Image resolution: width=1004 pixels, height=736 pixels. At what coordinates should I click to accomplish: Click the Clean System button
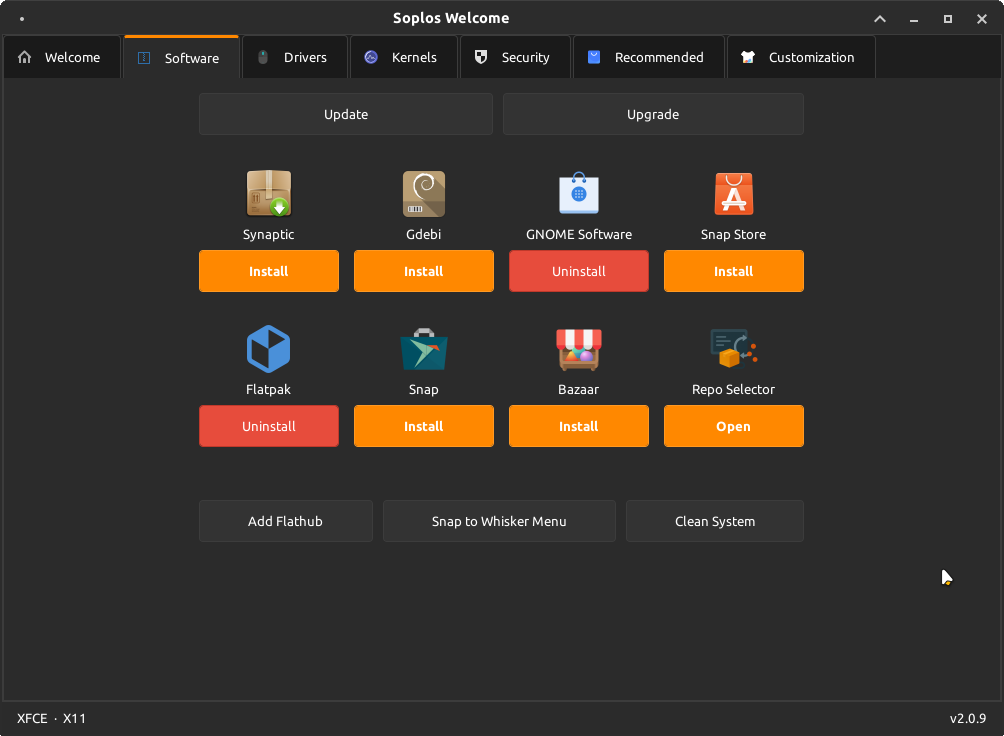[x=715, y=521]
